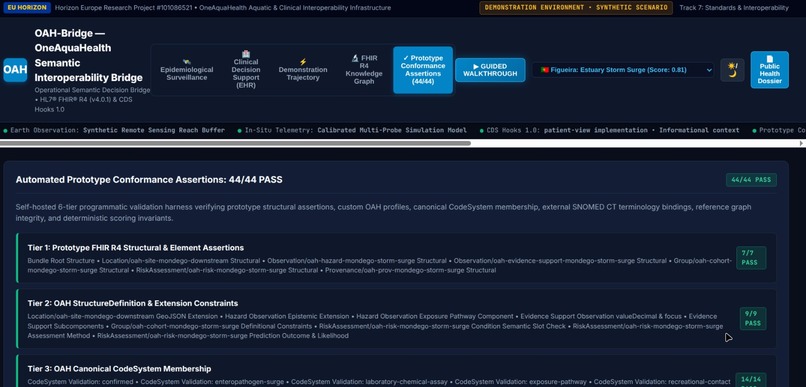Click the Demonstration Environment banner label

click(576, 8)
